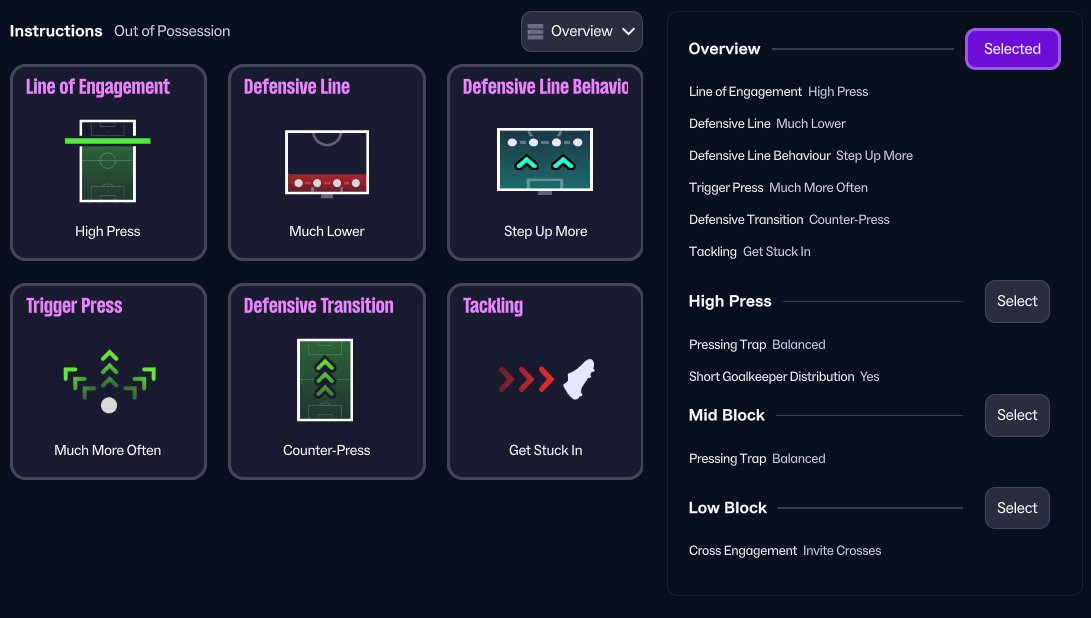Click the Defensive Line pitch diagram icon
The width and height of the screenshot is (1091, 618).
(327, 161)
